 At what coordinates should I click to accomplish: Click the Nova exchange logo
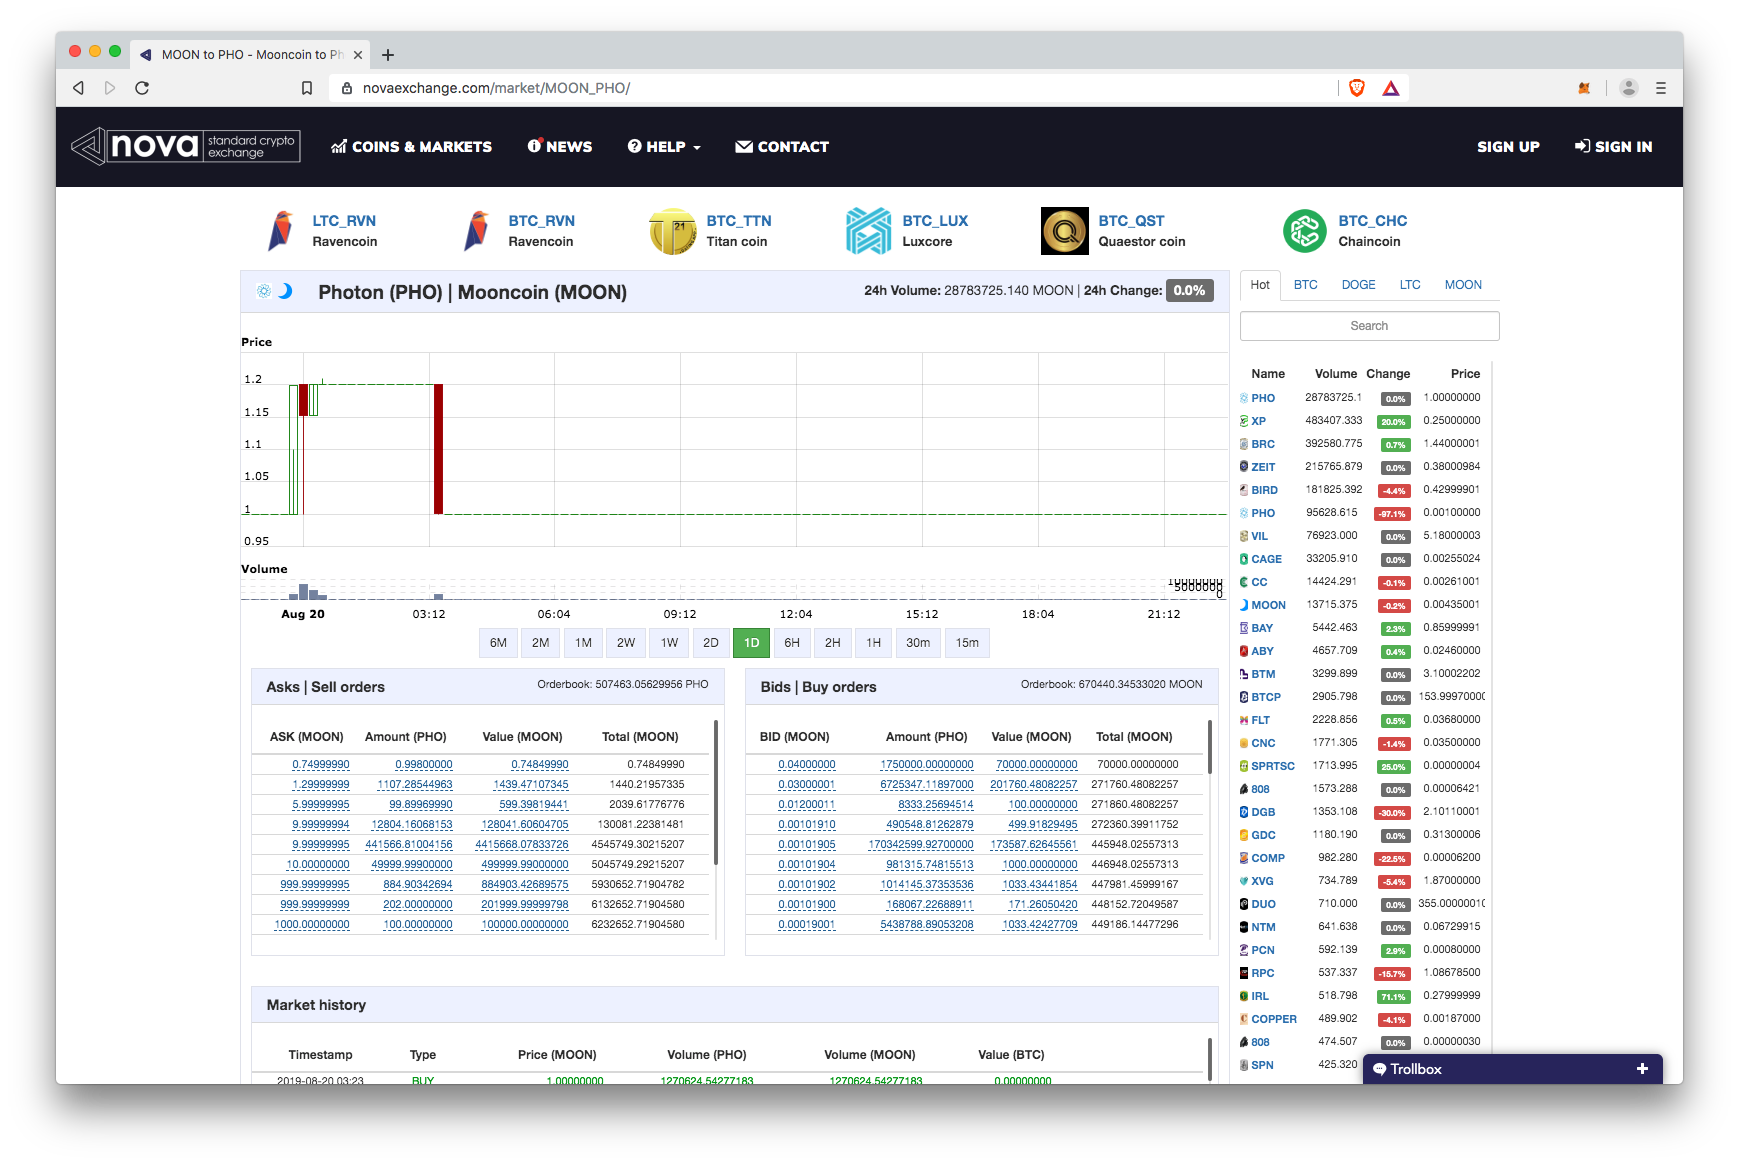point(185,146)
